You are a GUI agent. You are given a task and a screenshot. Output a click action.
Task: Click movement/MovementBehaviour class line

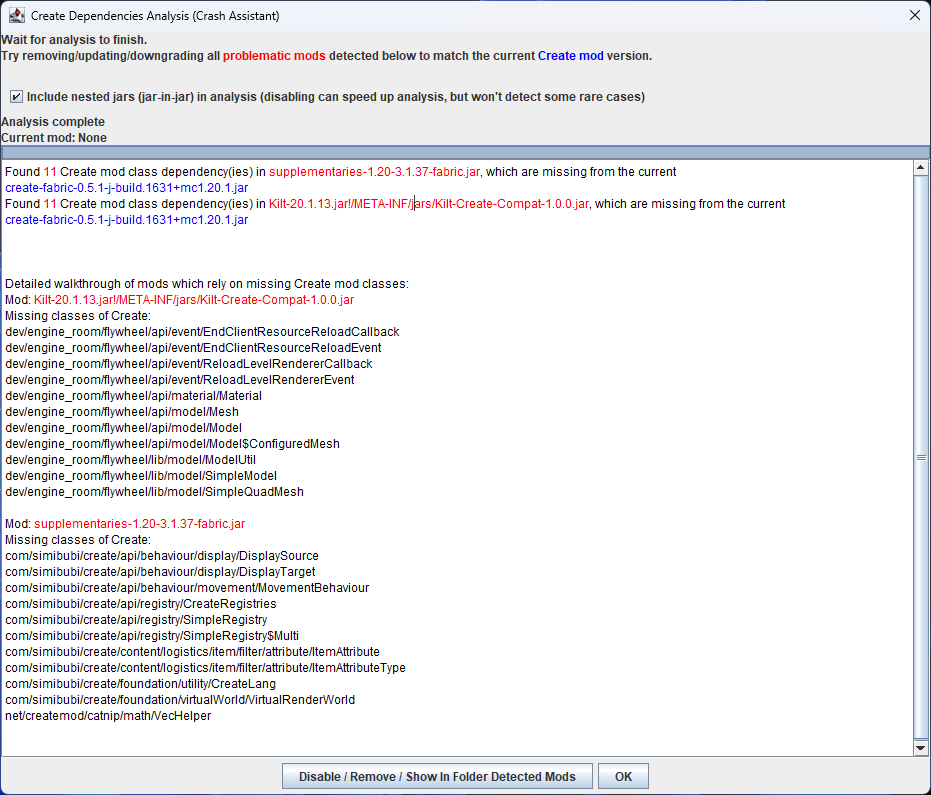[x=187, y=588]
